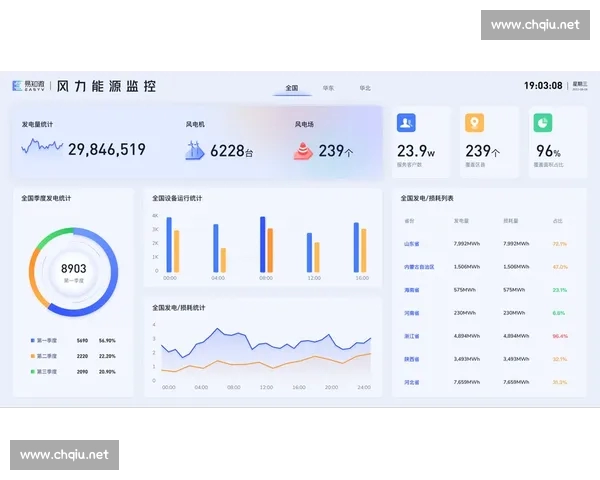Click the orange 第二季度 legend swatch

click(33, 356)
